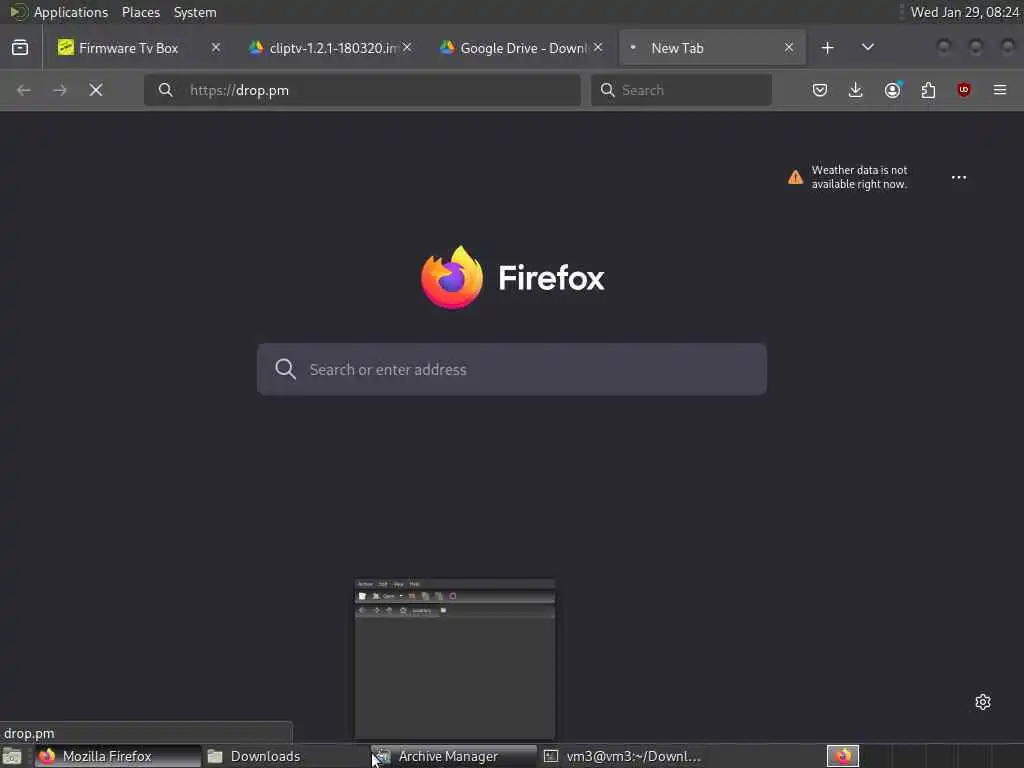Click the Archive Manager window preview thumbnail
The height and width of the screenshot is (768, 1024).
[455, 658]
